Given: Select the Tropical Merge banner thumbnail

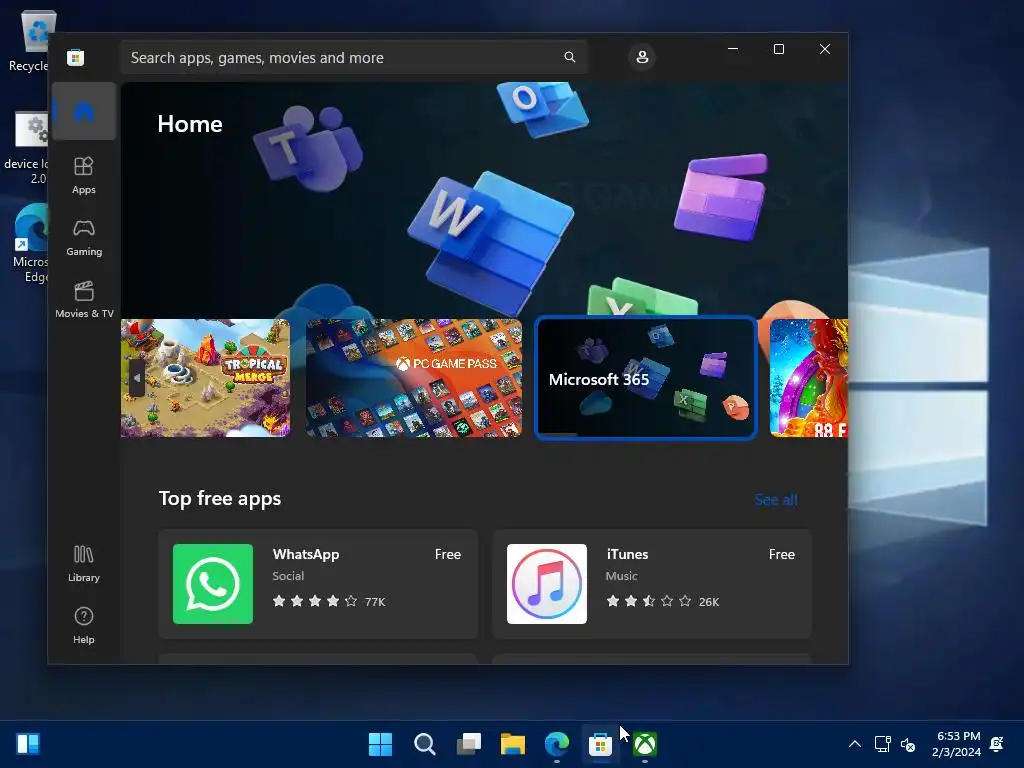Looking at the screenshot, I should pyautogui.click(x=205, y=378).
